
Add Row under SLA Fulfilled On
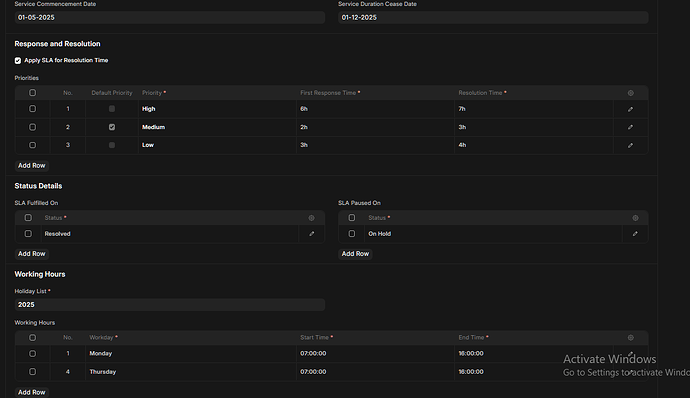(x=32, y=254)
